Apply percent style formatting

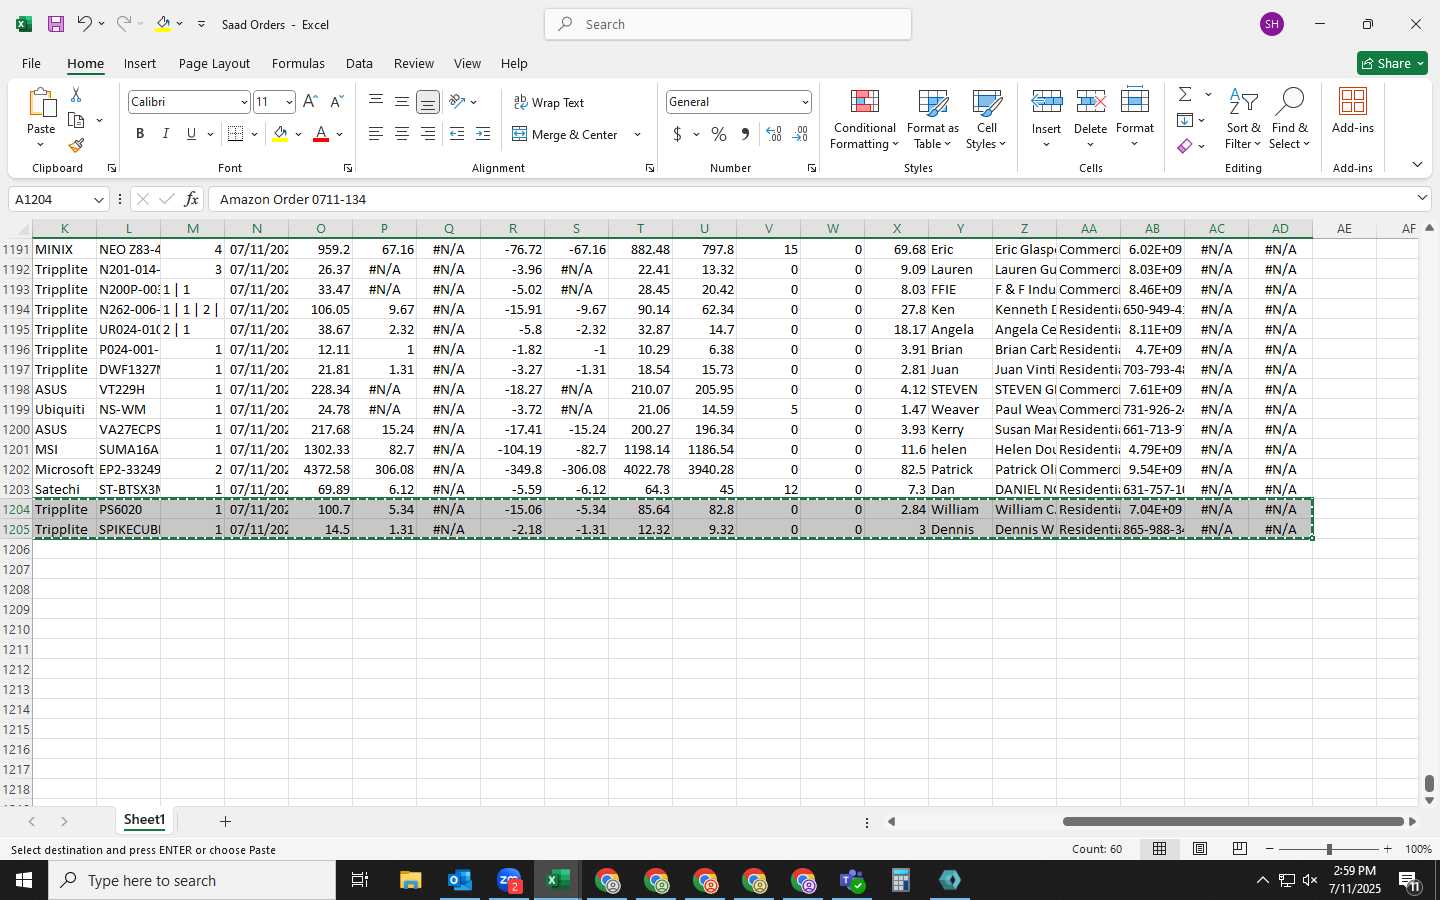tap(719, 134)
